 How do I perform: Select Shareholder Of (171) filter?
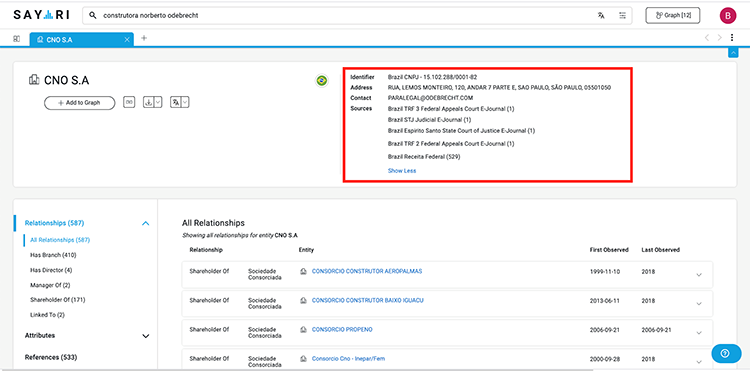coord(57,300)
